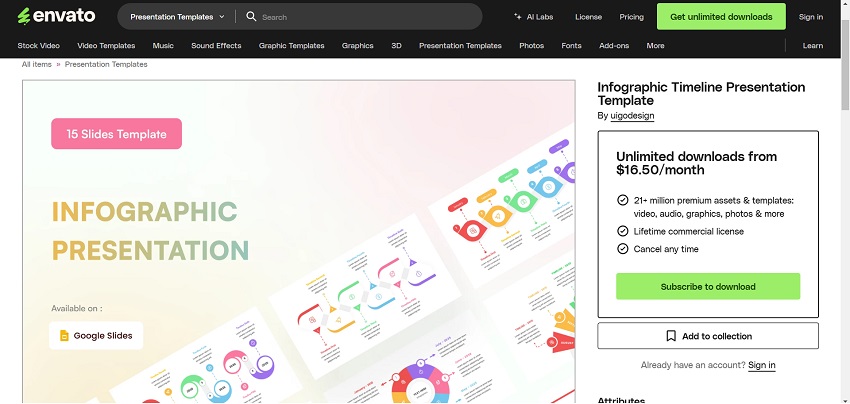The height and width of the screenshot is (404, 850).
Task: Click the template preview image
Action: tap(299, 242)
